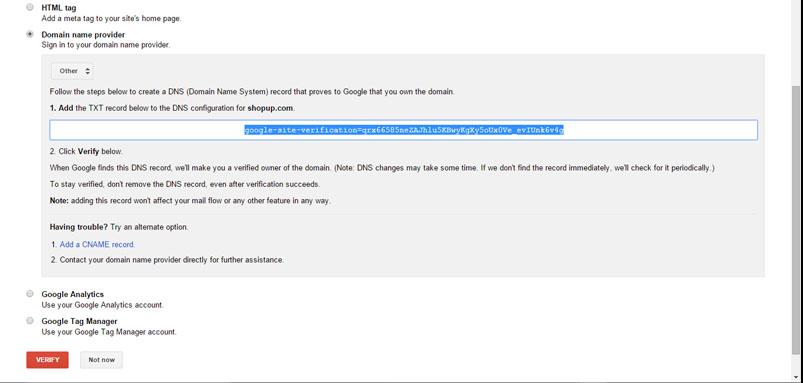Select the Google Analytics radio option
Screen dimensions: 803x383
(30, 294)
